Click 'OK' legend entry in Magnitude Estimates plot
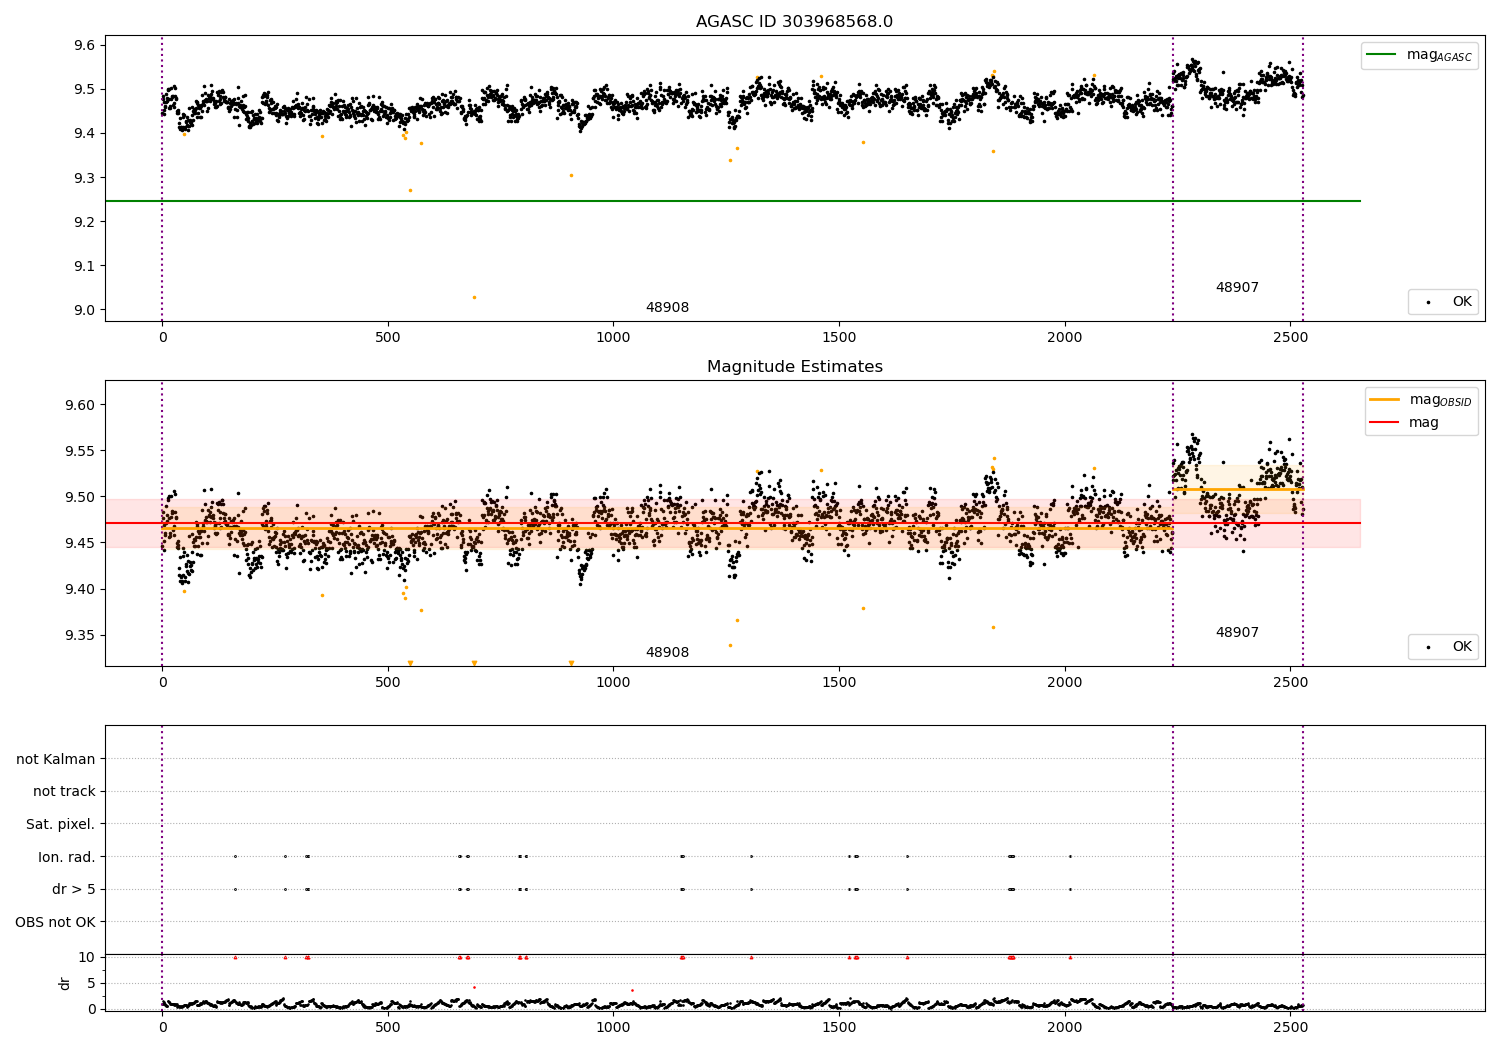Image resolution: width=1500 pixels, height=1050 pixels. pyautogui.click(x=1462, y=646)
